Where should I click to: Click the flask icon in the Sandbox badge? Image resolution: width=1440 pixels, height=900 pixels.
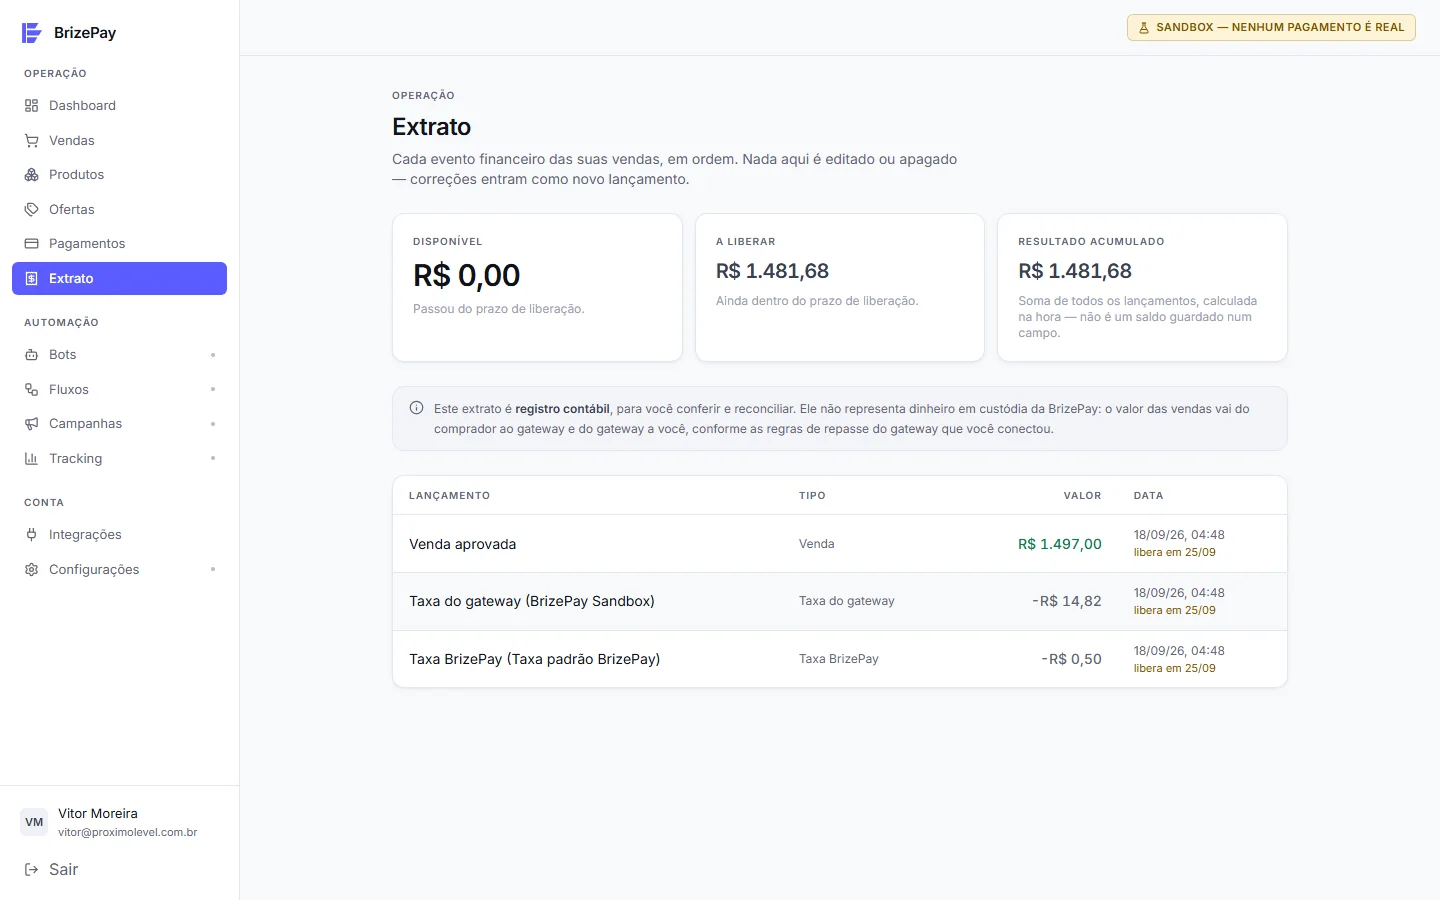click(1144, 28)
